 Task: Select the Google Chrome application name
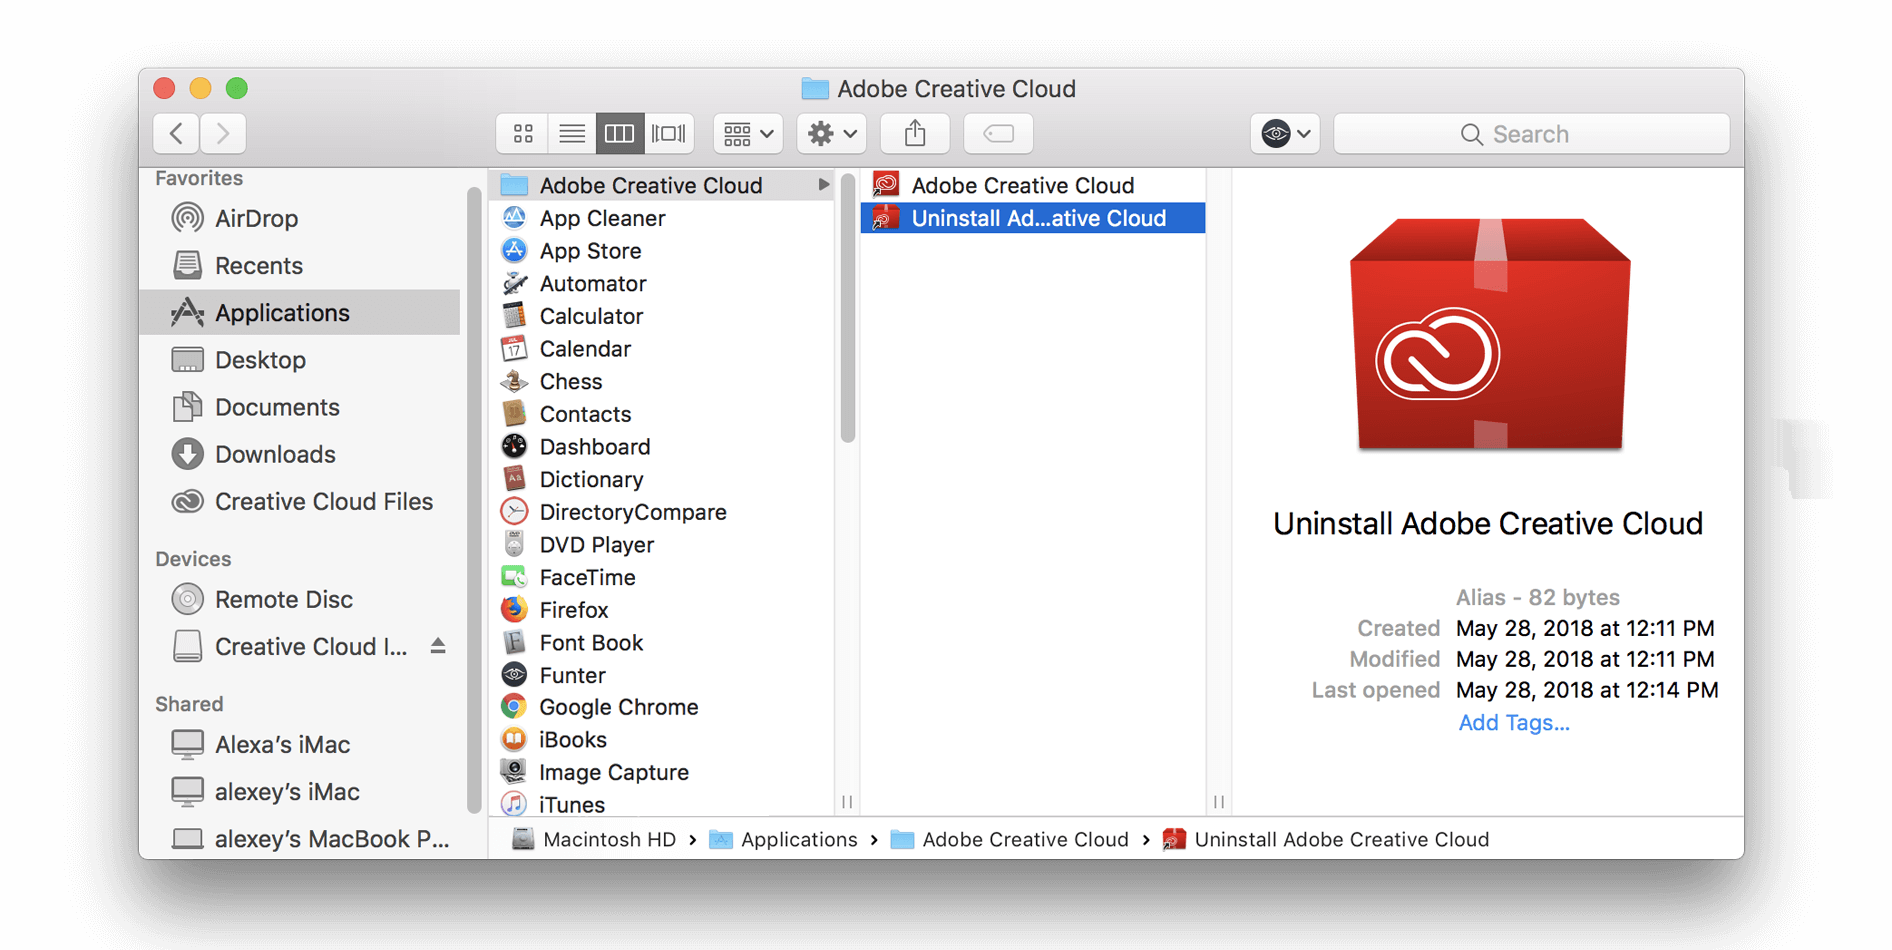click(x=619, y=707)
